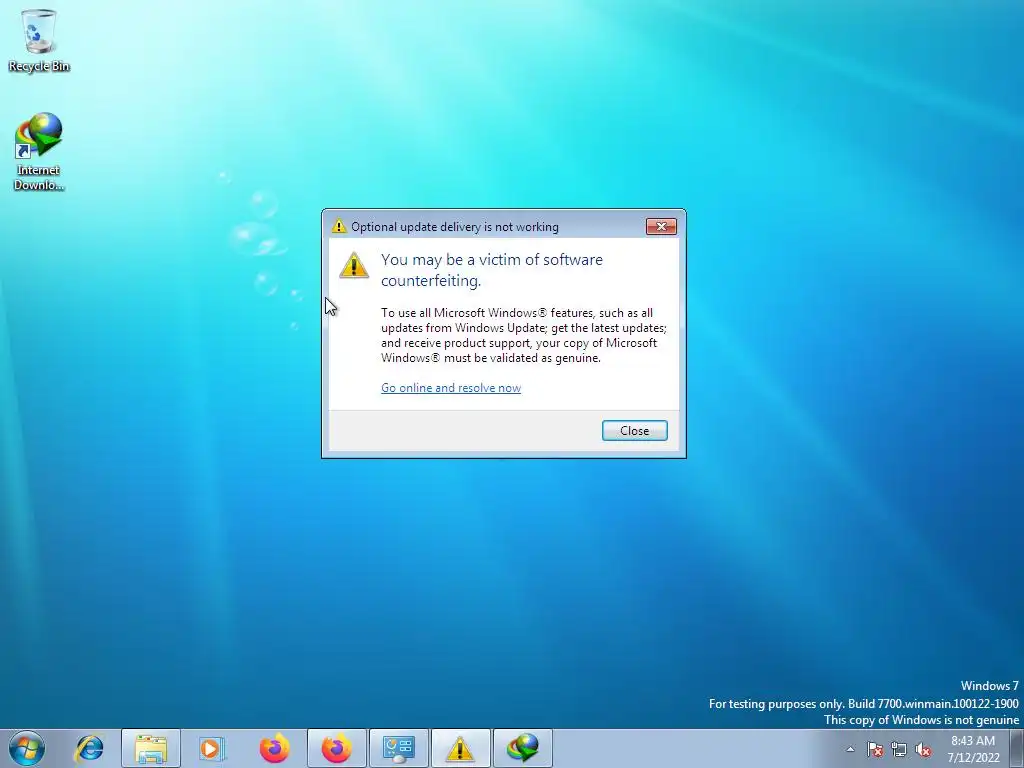The image size is (1024, 768).
Task: Click the large warning icon inside the dialog
Action: click(354, 266)
